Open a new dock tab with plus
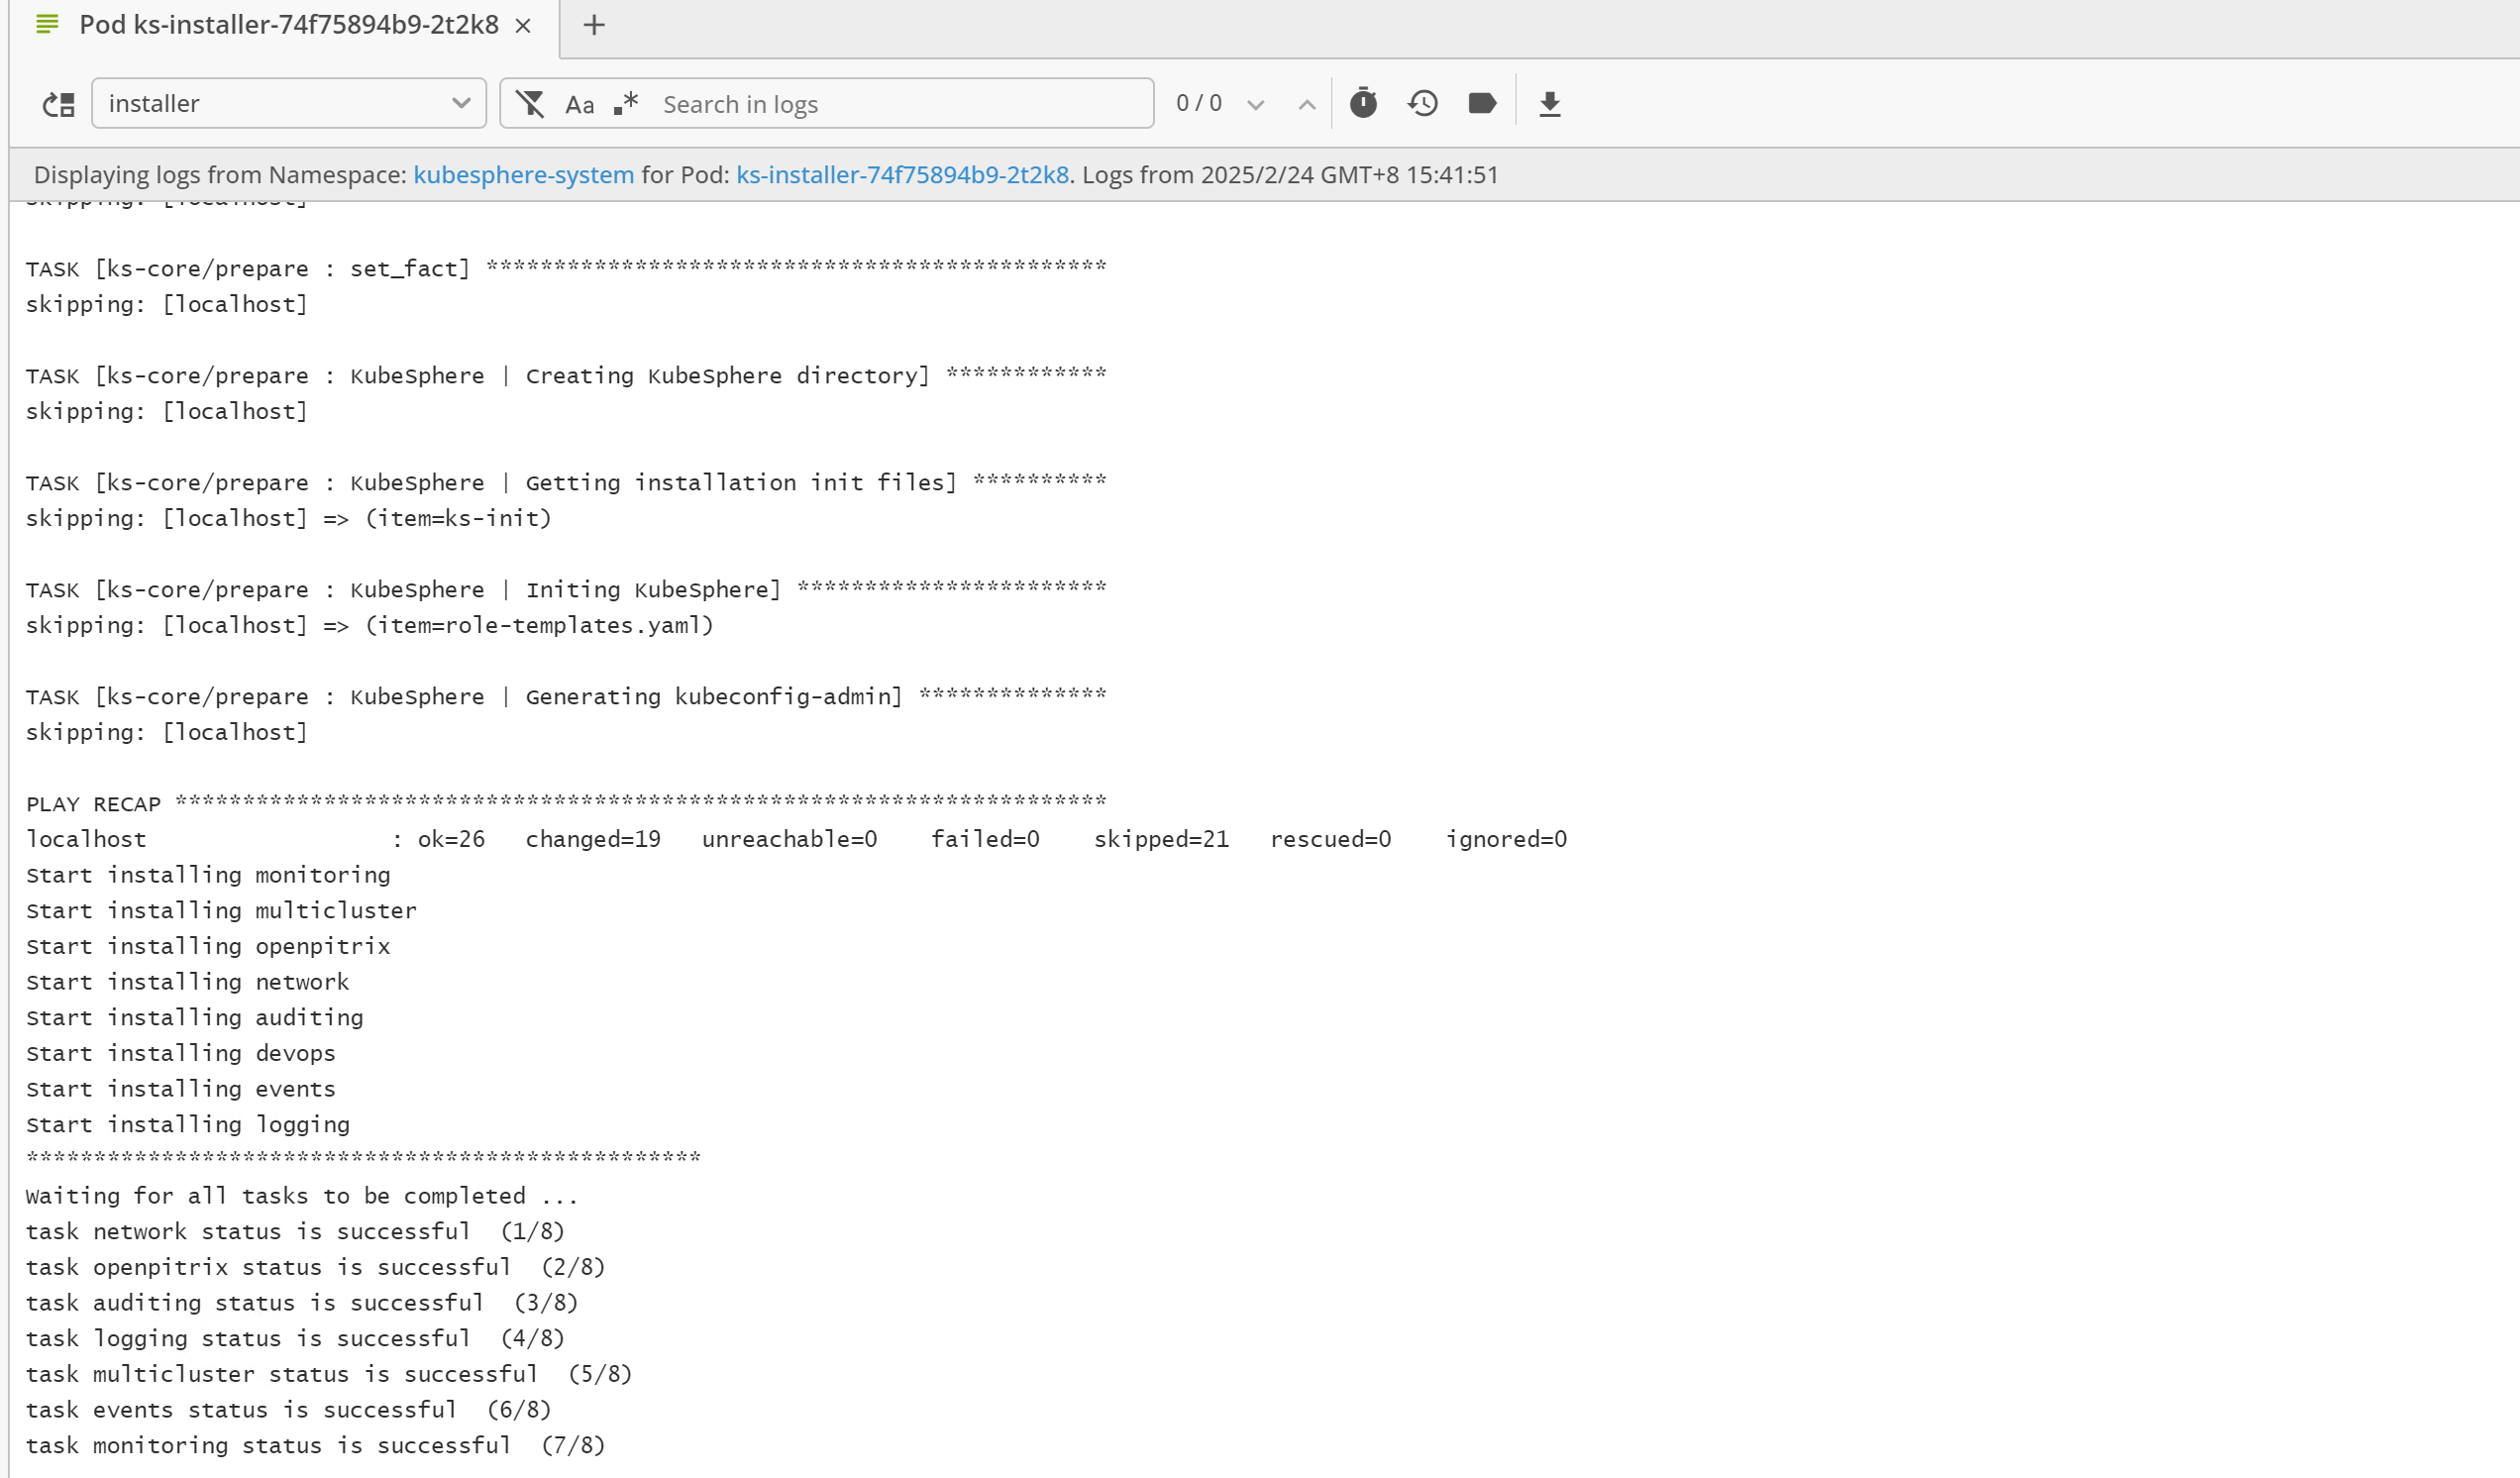The width and height of the screenshot is (2520, 1478). tap(594, 25)
